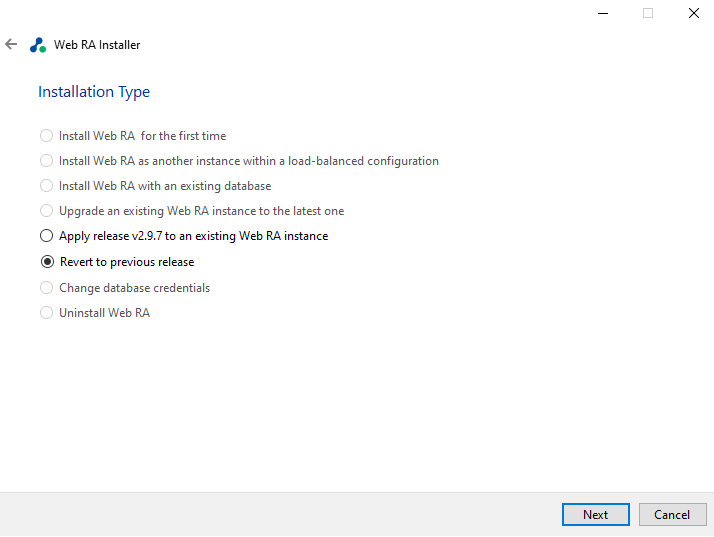Close the Web RA Installer window
This screenshot has height=537, width=714.
693,13
